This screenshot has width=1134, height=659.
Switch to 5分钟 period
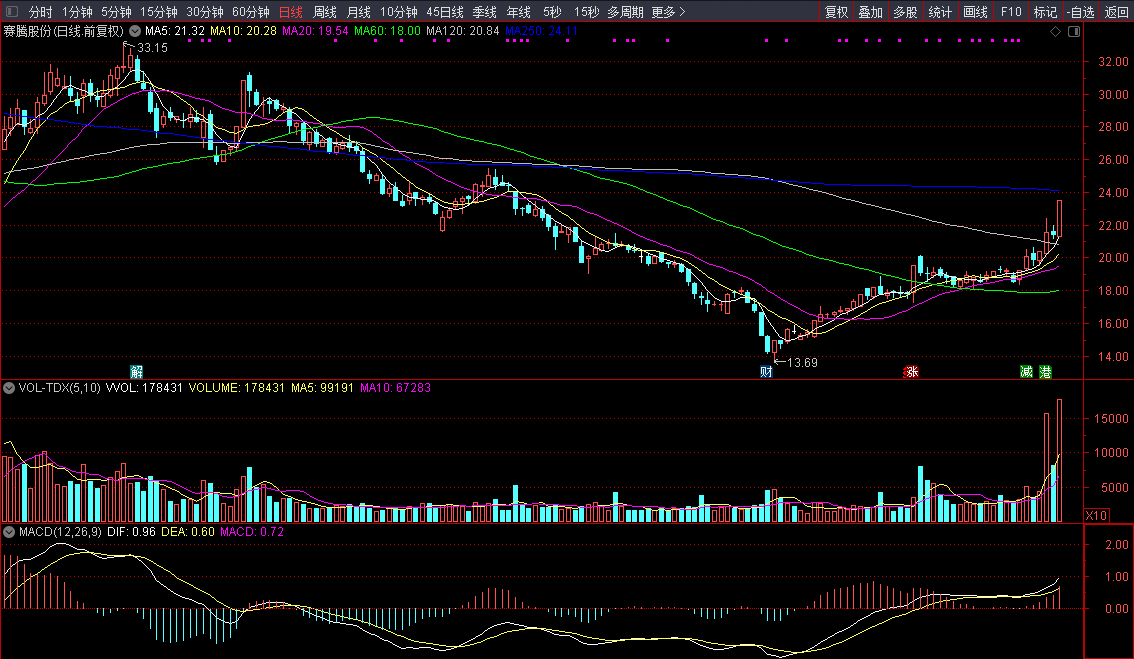pos(116,12)
